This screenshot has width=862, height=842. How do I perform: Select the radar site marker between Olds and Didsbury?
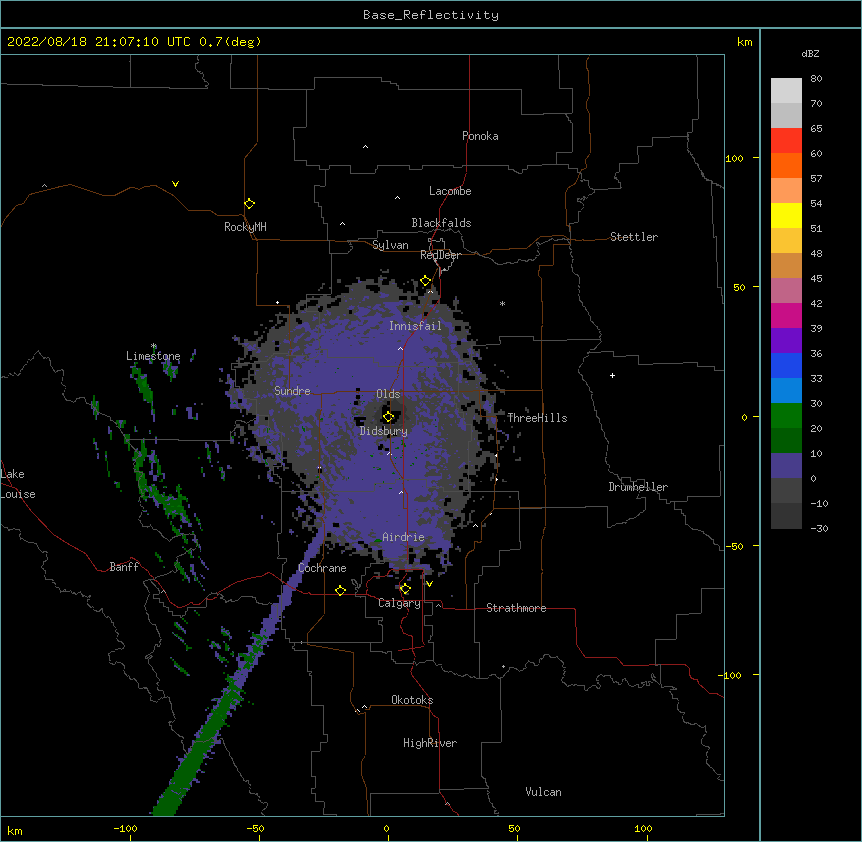(x=388, y=417)
